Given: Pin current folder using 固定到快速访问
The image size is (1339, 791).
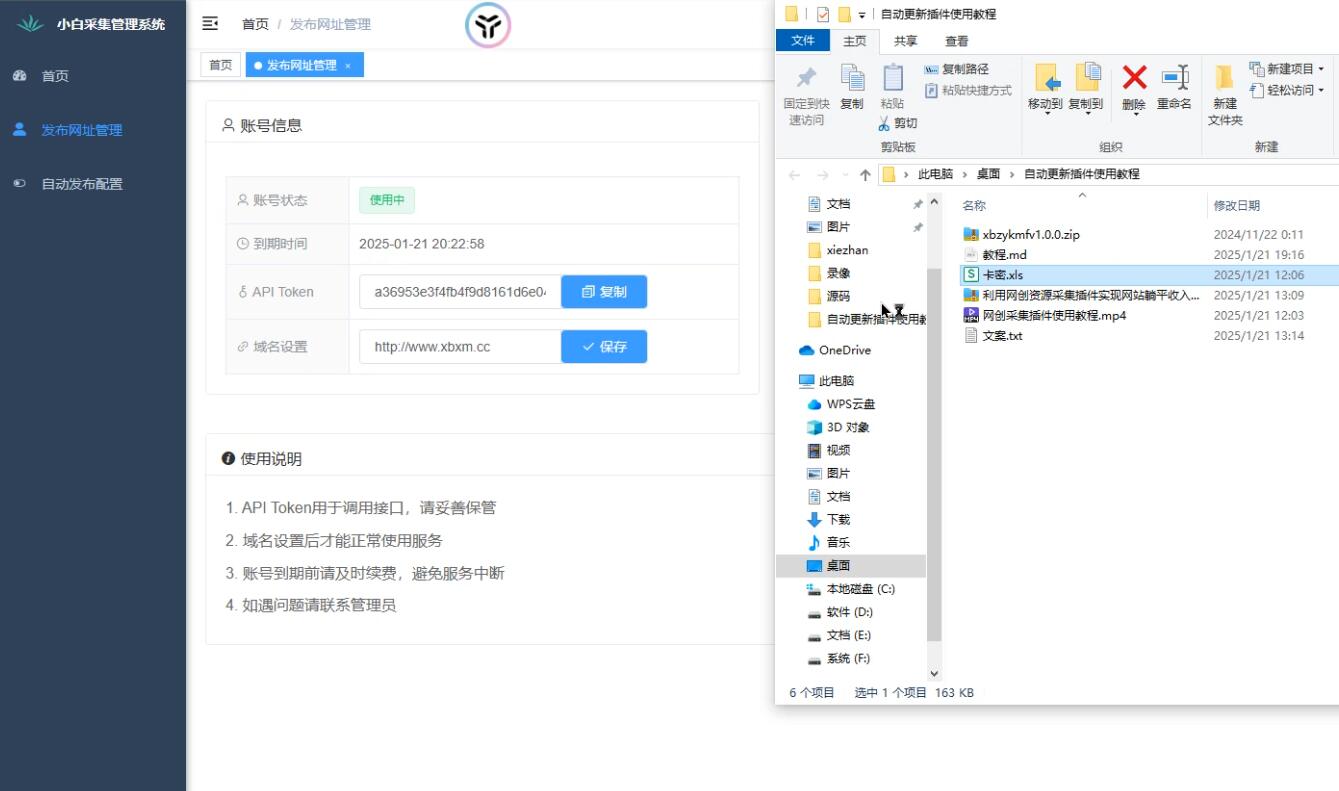Looking at the screenshot, I should pyautogui.click(x=806, y=95).
